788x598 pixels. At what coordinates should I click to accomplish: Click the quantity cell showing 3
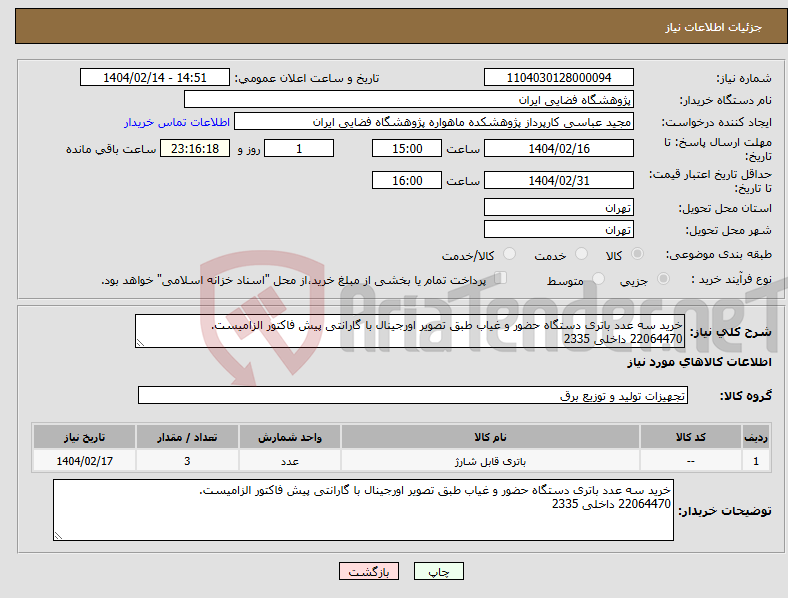187,461
